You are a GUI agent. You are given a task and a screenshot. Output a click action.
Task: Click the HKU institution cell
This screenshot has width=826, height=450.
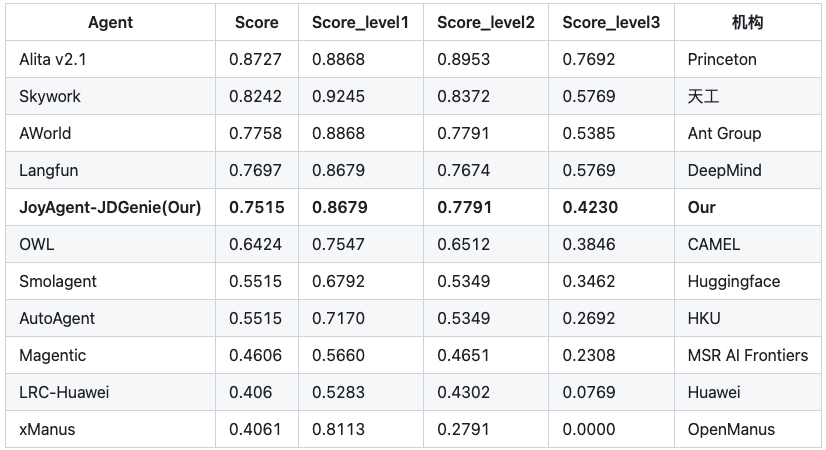pyautogui.click(x=747, y=318)
